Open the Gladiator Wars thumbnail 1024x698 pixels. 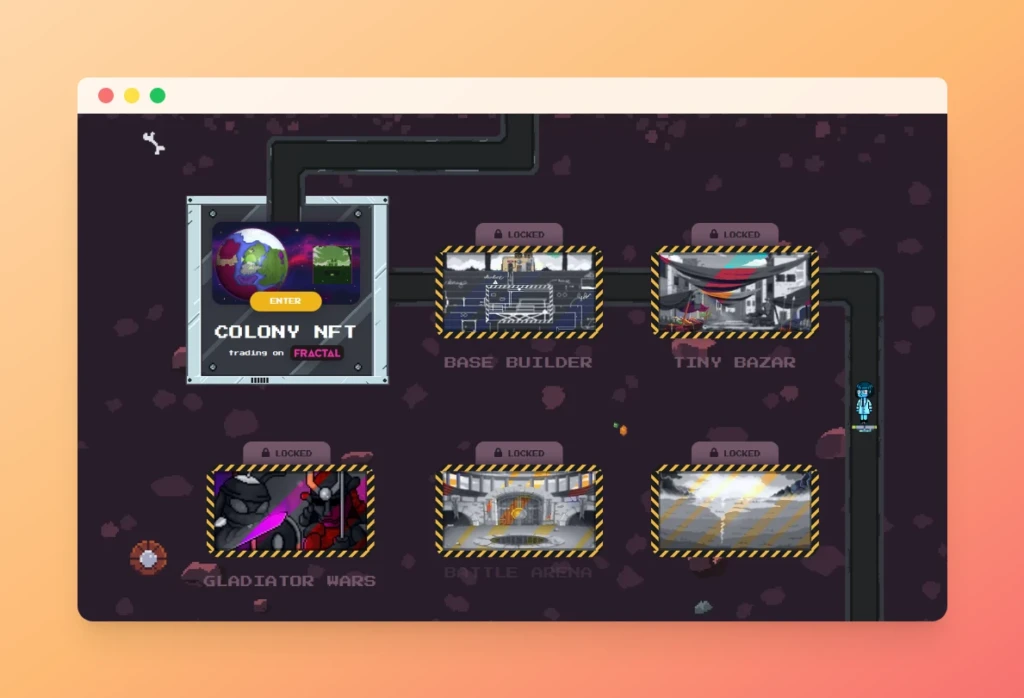coord(291,511)
